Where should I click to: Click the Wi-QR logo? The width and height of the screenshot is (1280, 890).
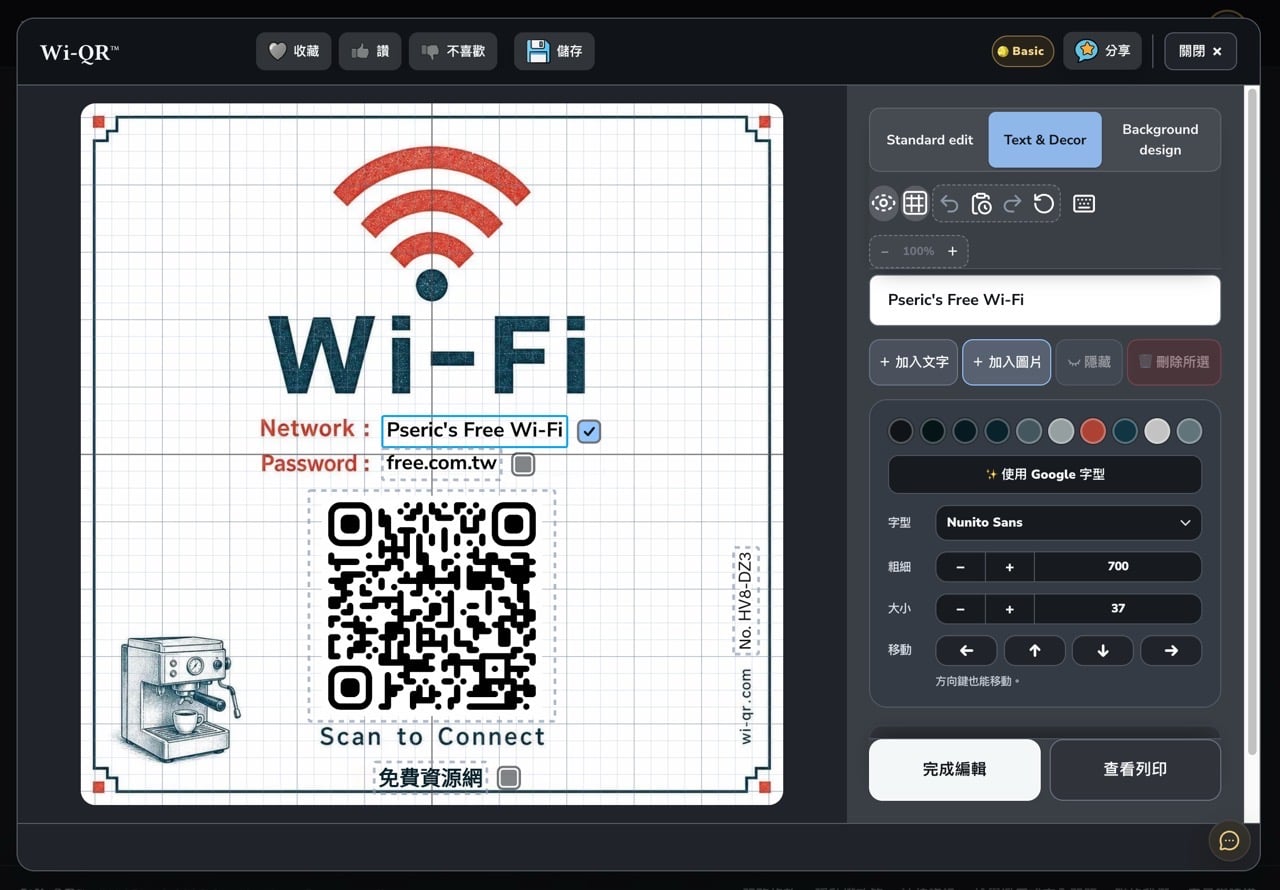(x=79, y=52)
